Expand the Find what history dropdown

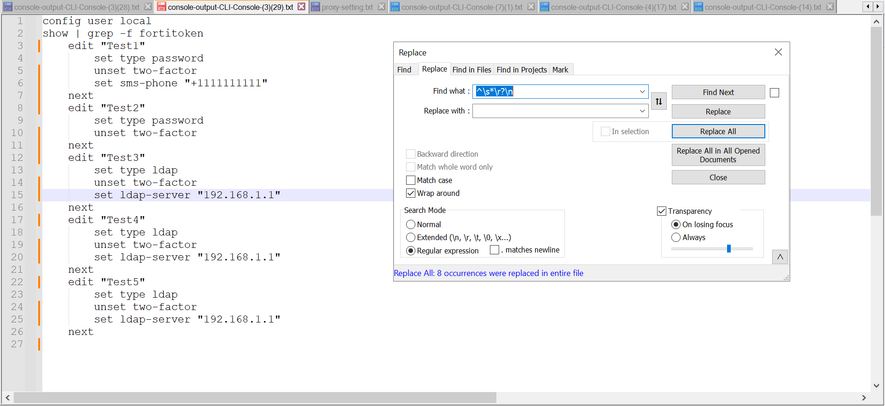pos(642,91)
